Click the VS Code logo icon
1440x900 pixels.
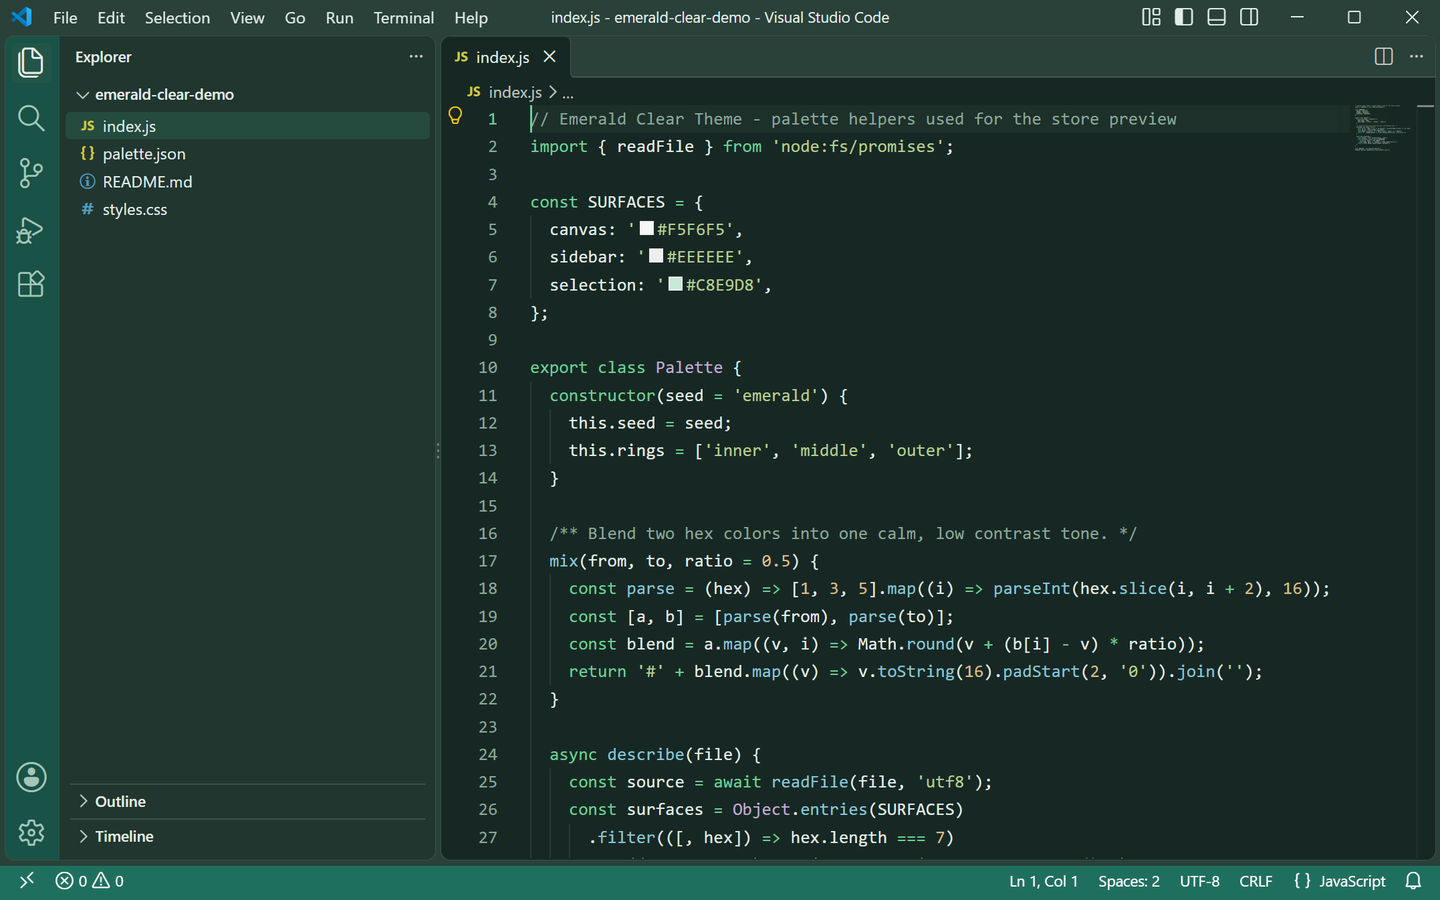pyautogui.click(x=22, y=17)
